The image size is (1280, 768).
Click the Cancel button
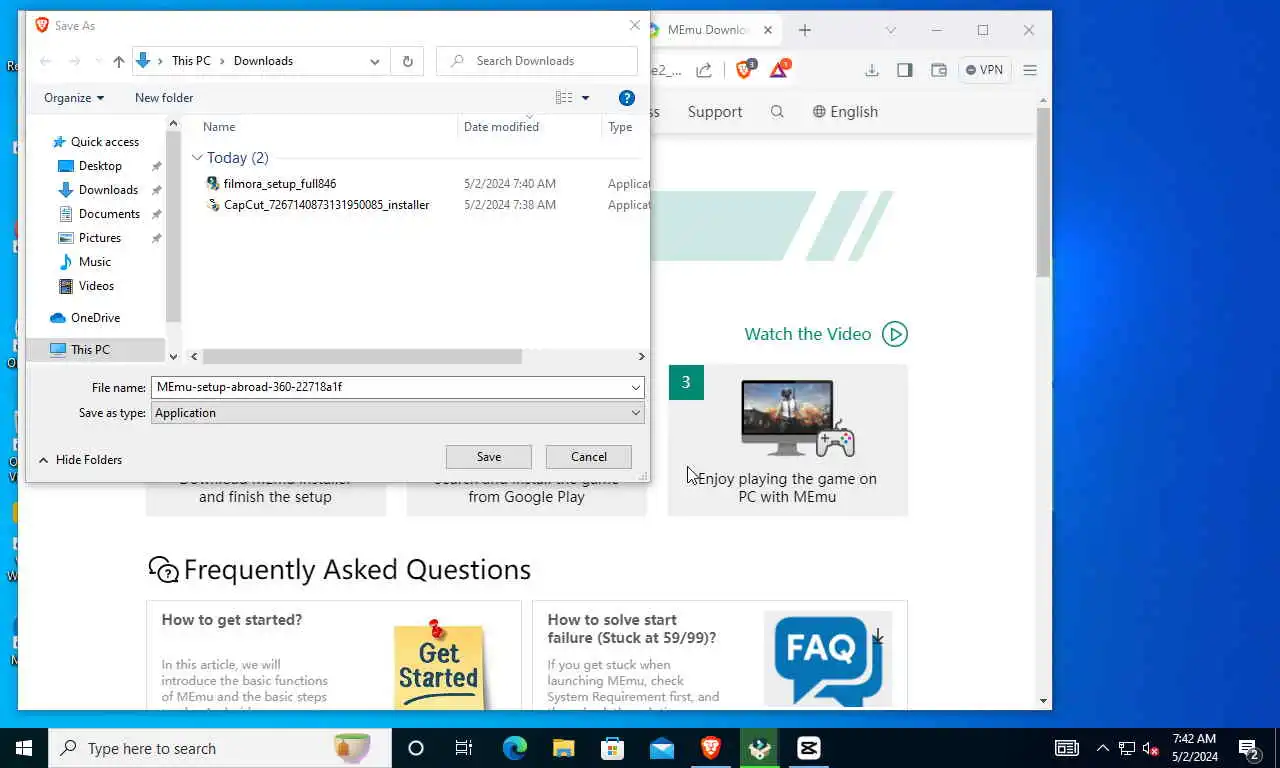tap(589, 457)
